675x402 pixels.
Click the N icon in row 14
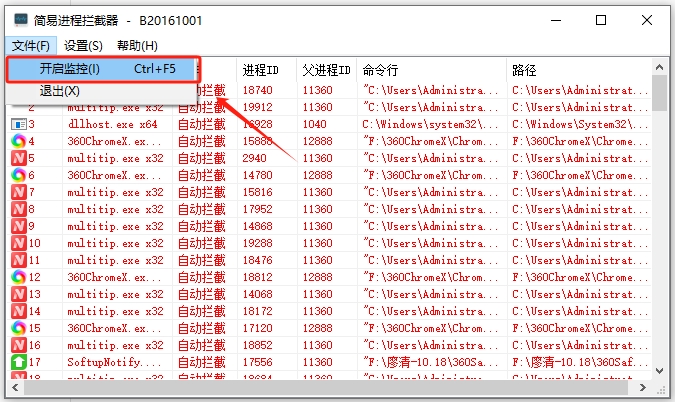(x=19, y=311)
